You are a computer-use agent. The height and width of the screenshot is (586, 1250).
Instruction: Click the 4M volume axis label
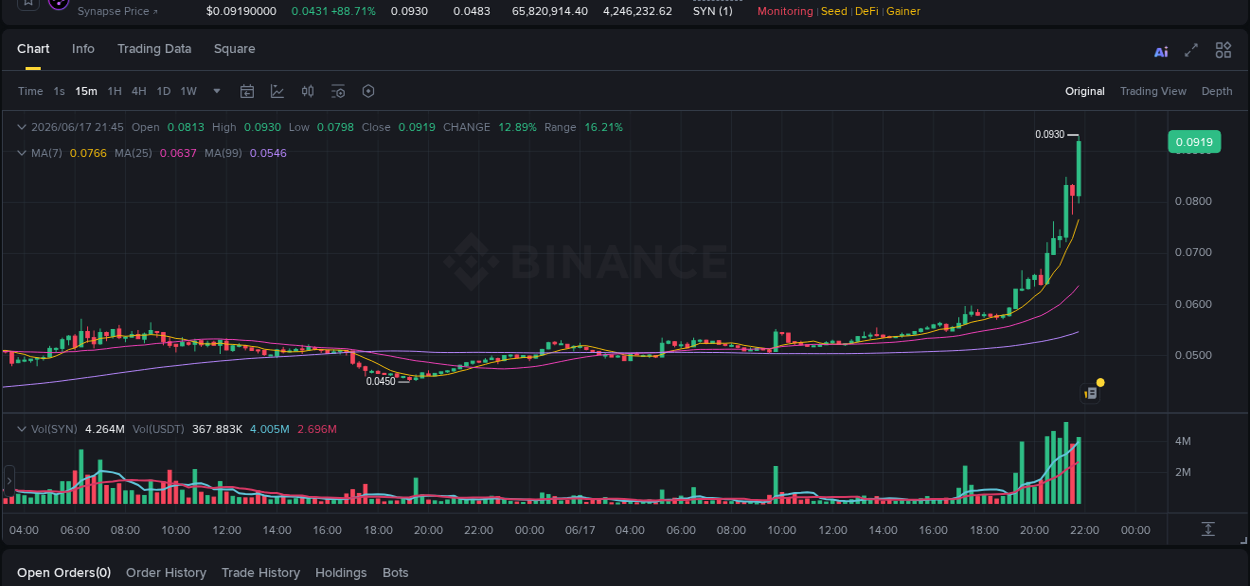point(1182,441)
